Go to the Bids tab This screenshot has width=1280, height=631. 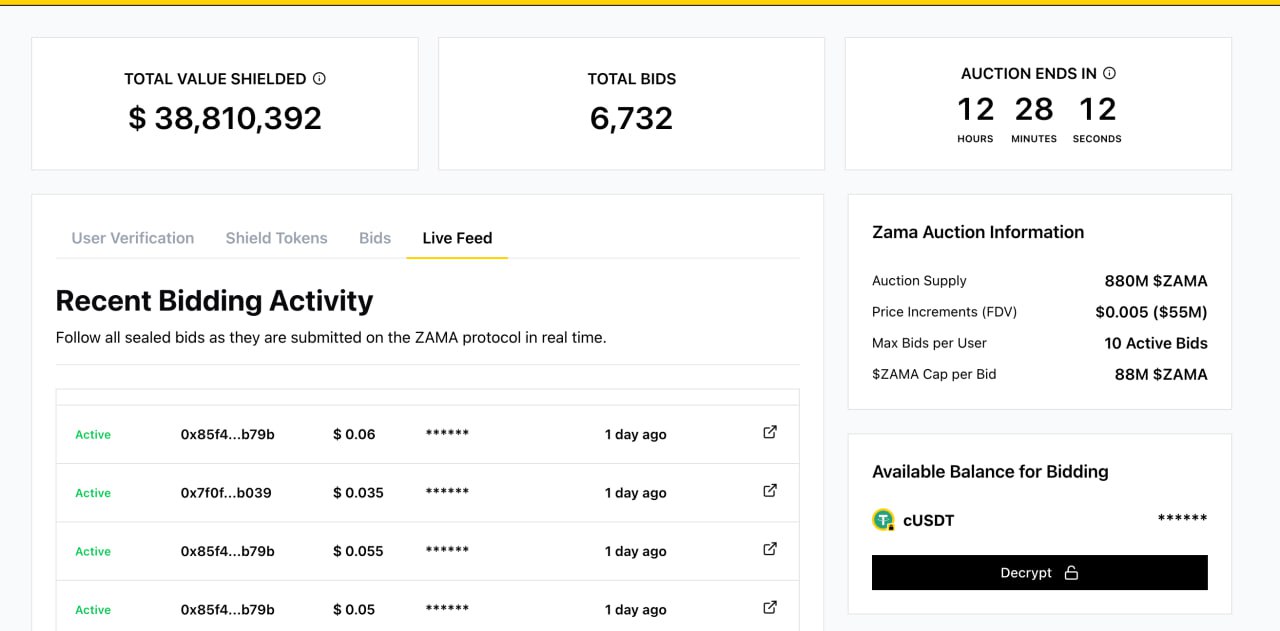click(375, 238)
